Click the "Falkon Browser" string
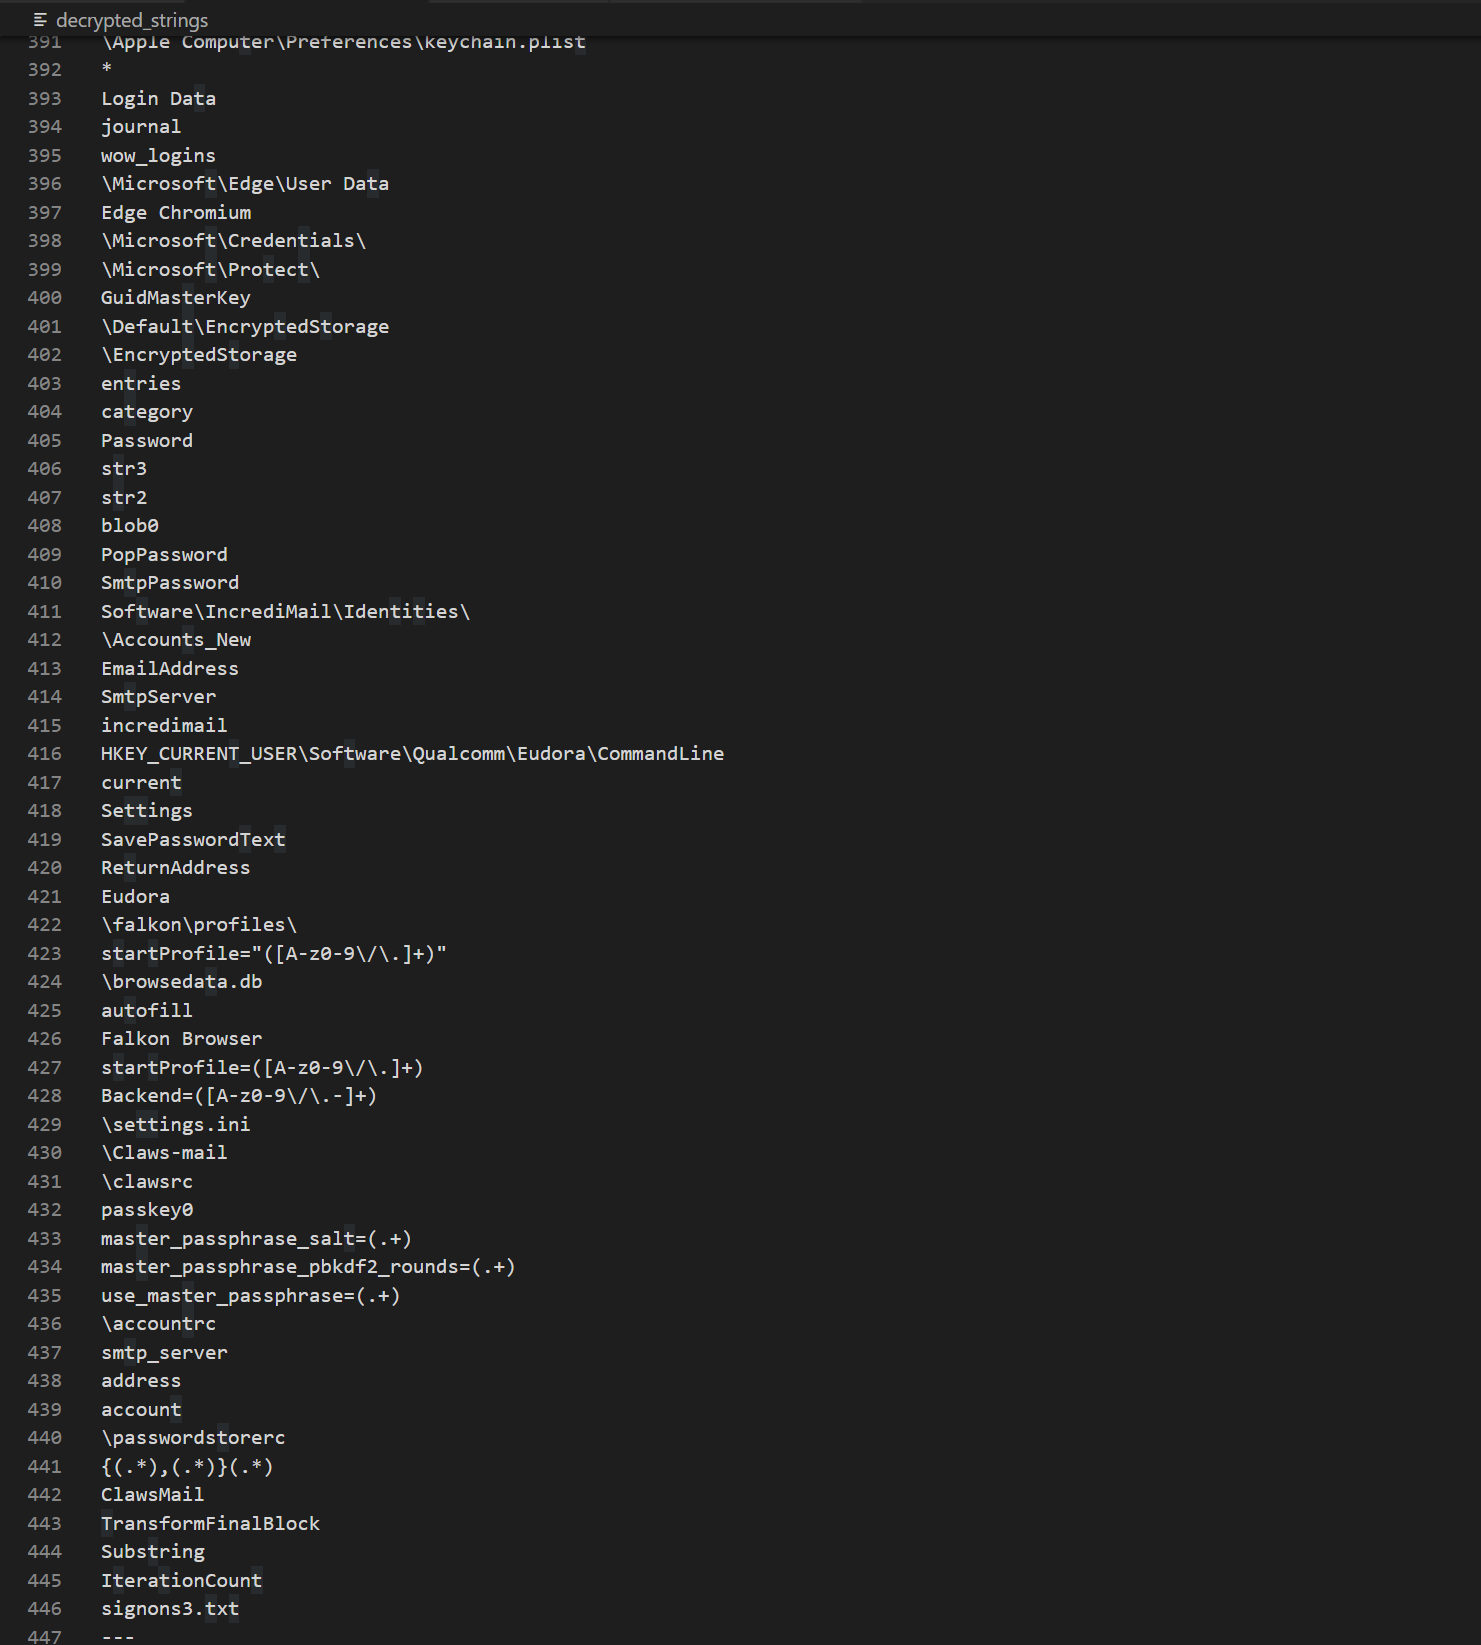Image resolution: width=1481 pixels, height=1645 pixels. (181, 1039)
